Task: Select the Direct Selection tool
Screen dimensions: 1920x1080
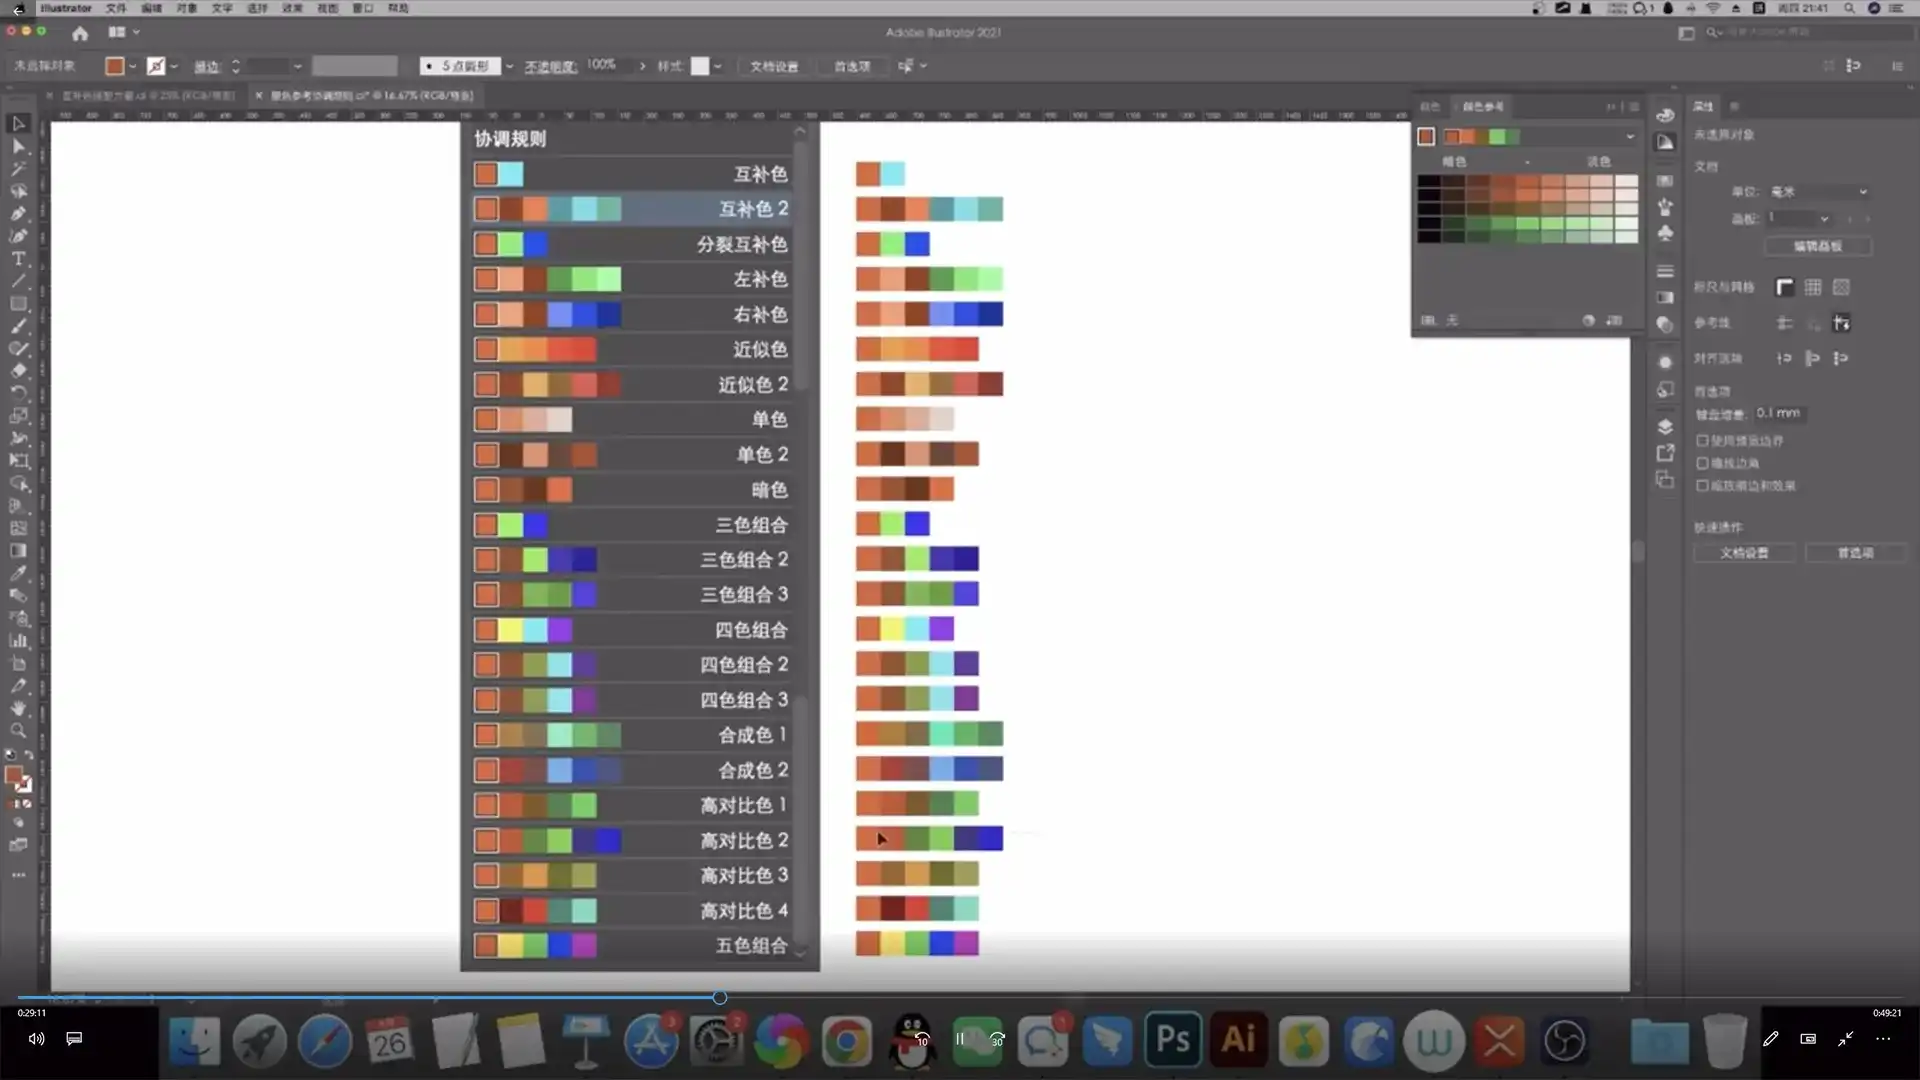Action: [18, 146]
